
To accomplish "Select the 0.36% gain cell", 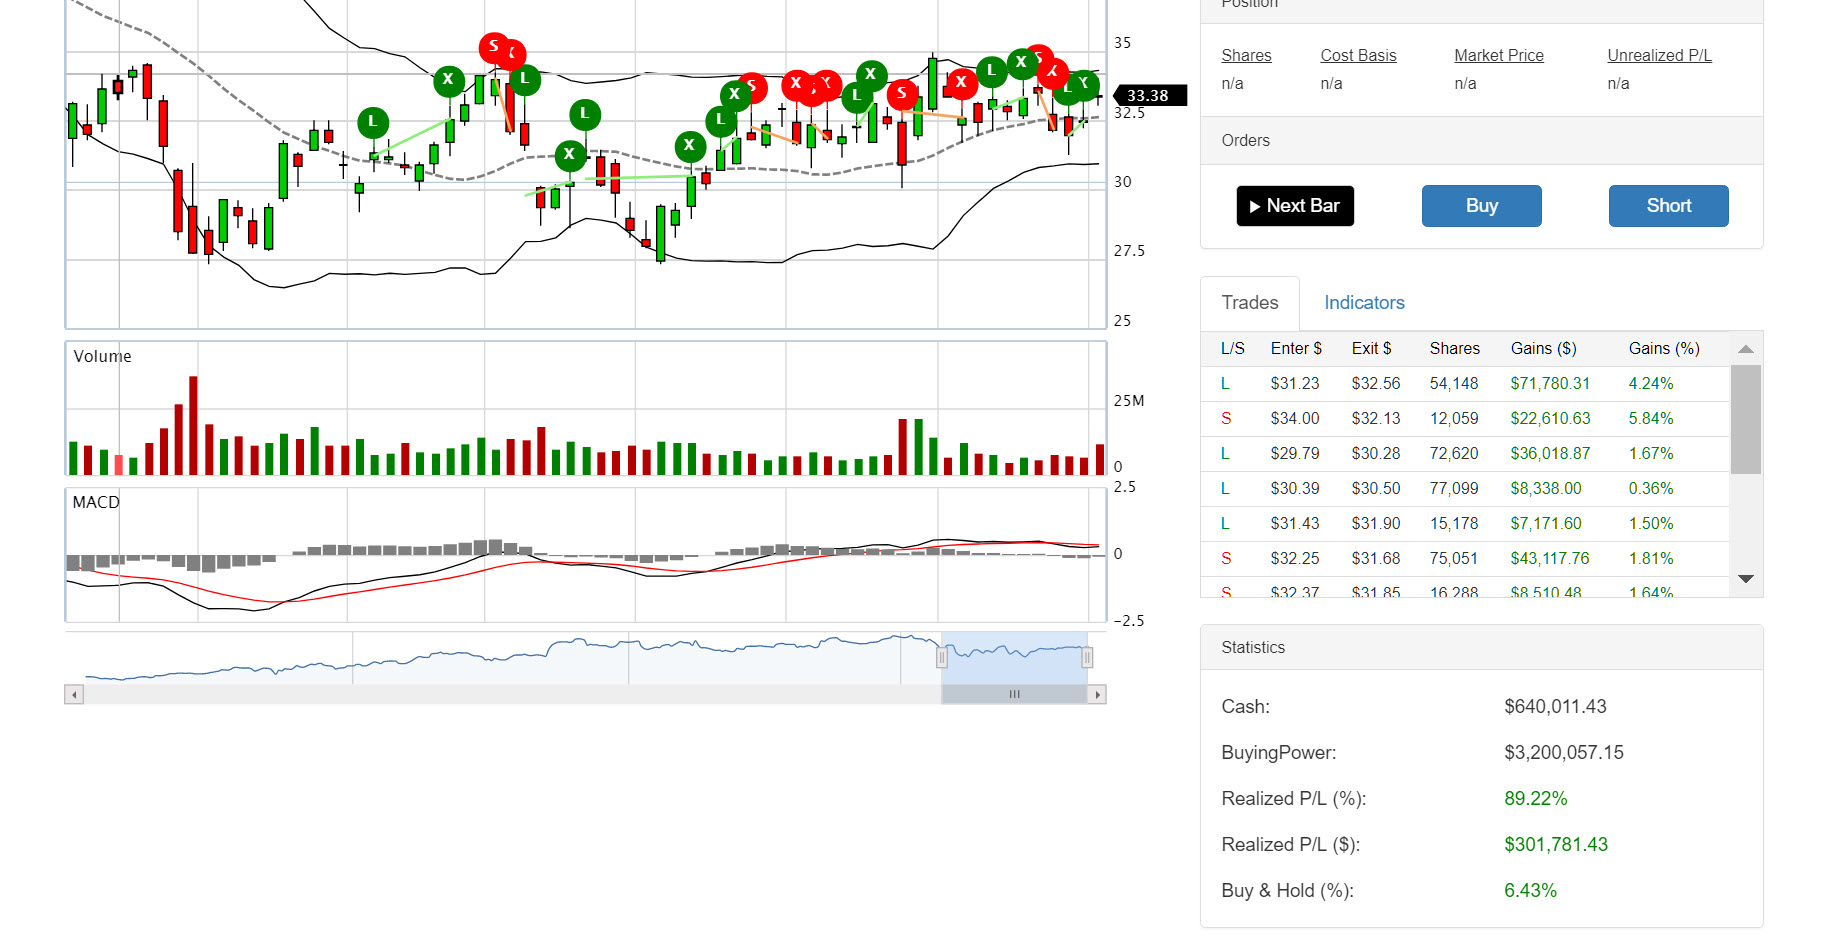I will click(x=1651, y=489).
